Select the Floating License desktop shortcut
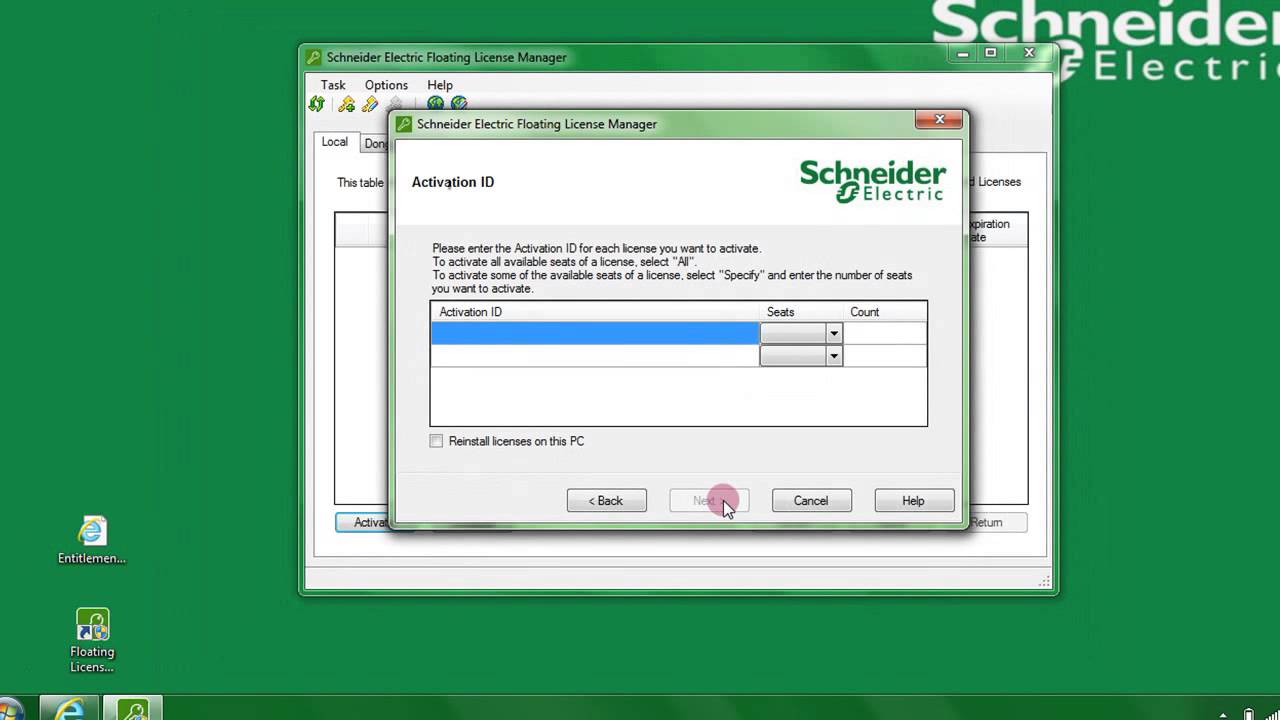The width and height of the screenshot is (1280, 720). (92, 641)
